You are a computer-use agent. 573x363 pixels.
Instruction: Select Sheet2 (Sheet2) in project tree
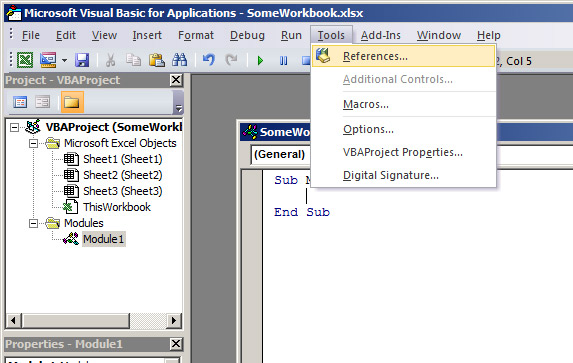point(122,175)
